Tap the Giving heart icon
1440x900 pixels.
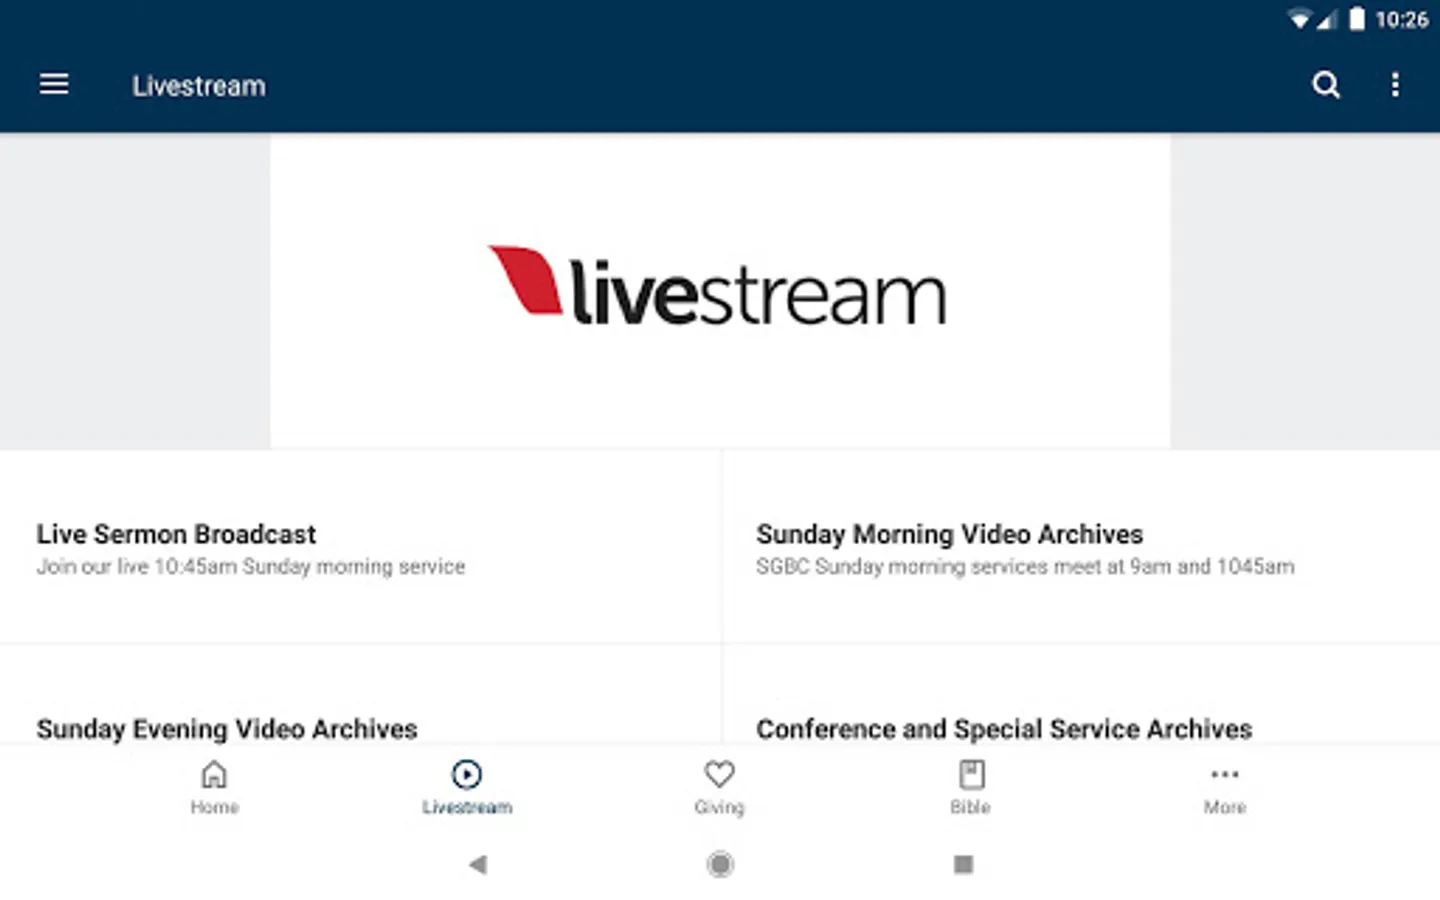719,774
